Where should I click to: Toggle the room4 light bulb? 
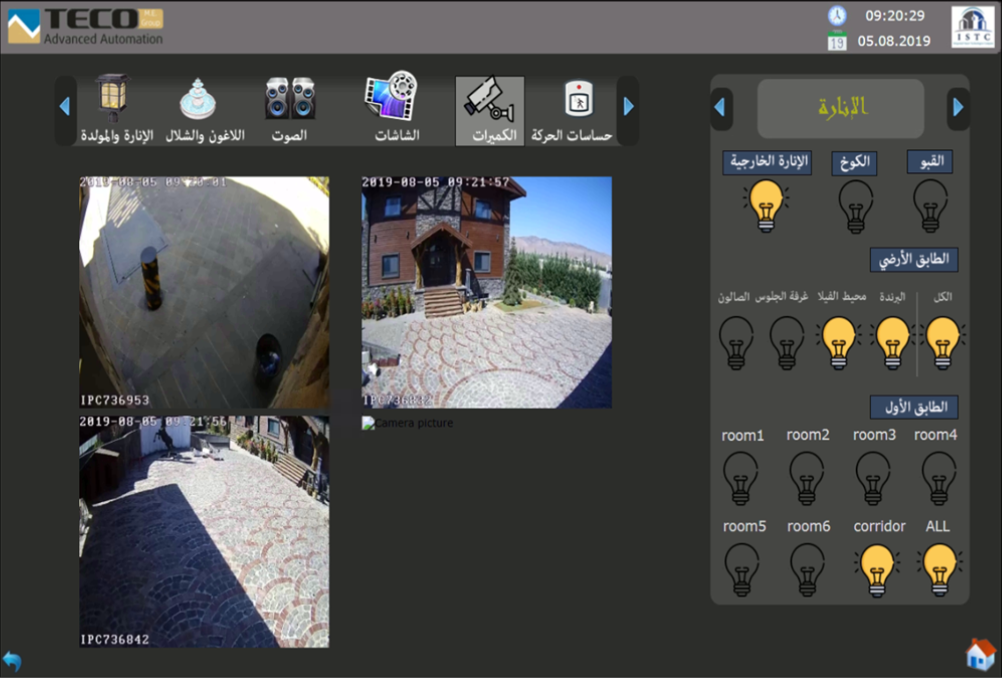938,478
